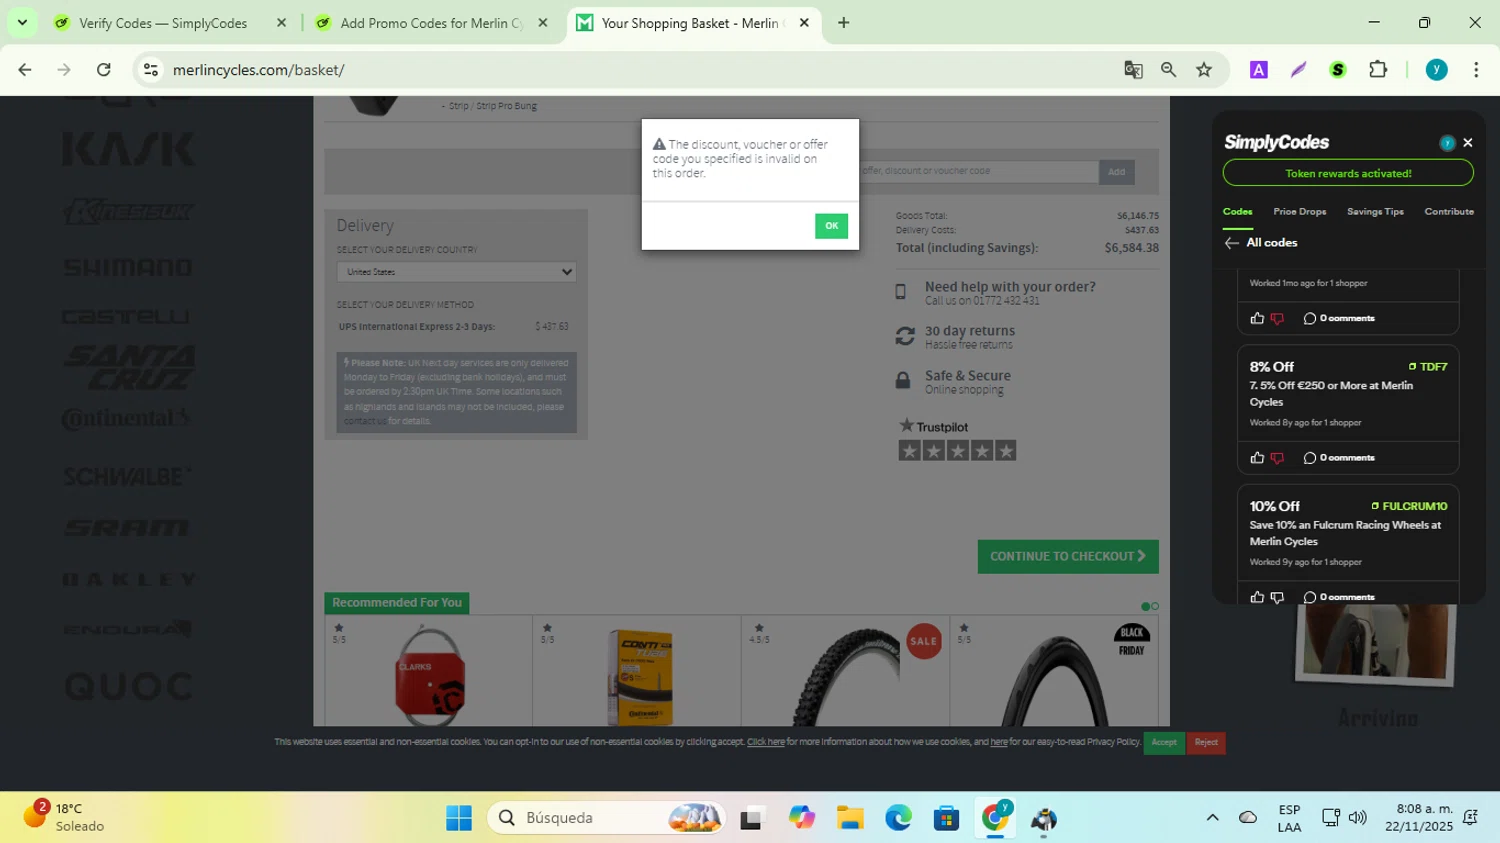Open the SimplyCodes account avatar
The width and height of the screenshot is (1500, 843).
click(1447, 143)
